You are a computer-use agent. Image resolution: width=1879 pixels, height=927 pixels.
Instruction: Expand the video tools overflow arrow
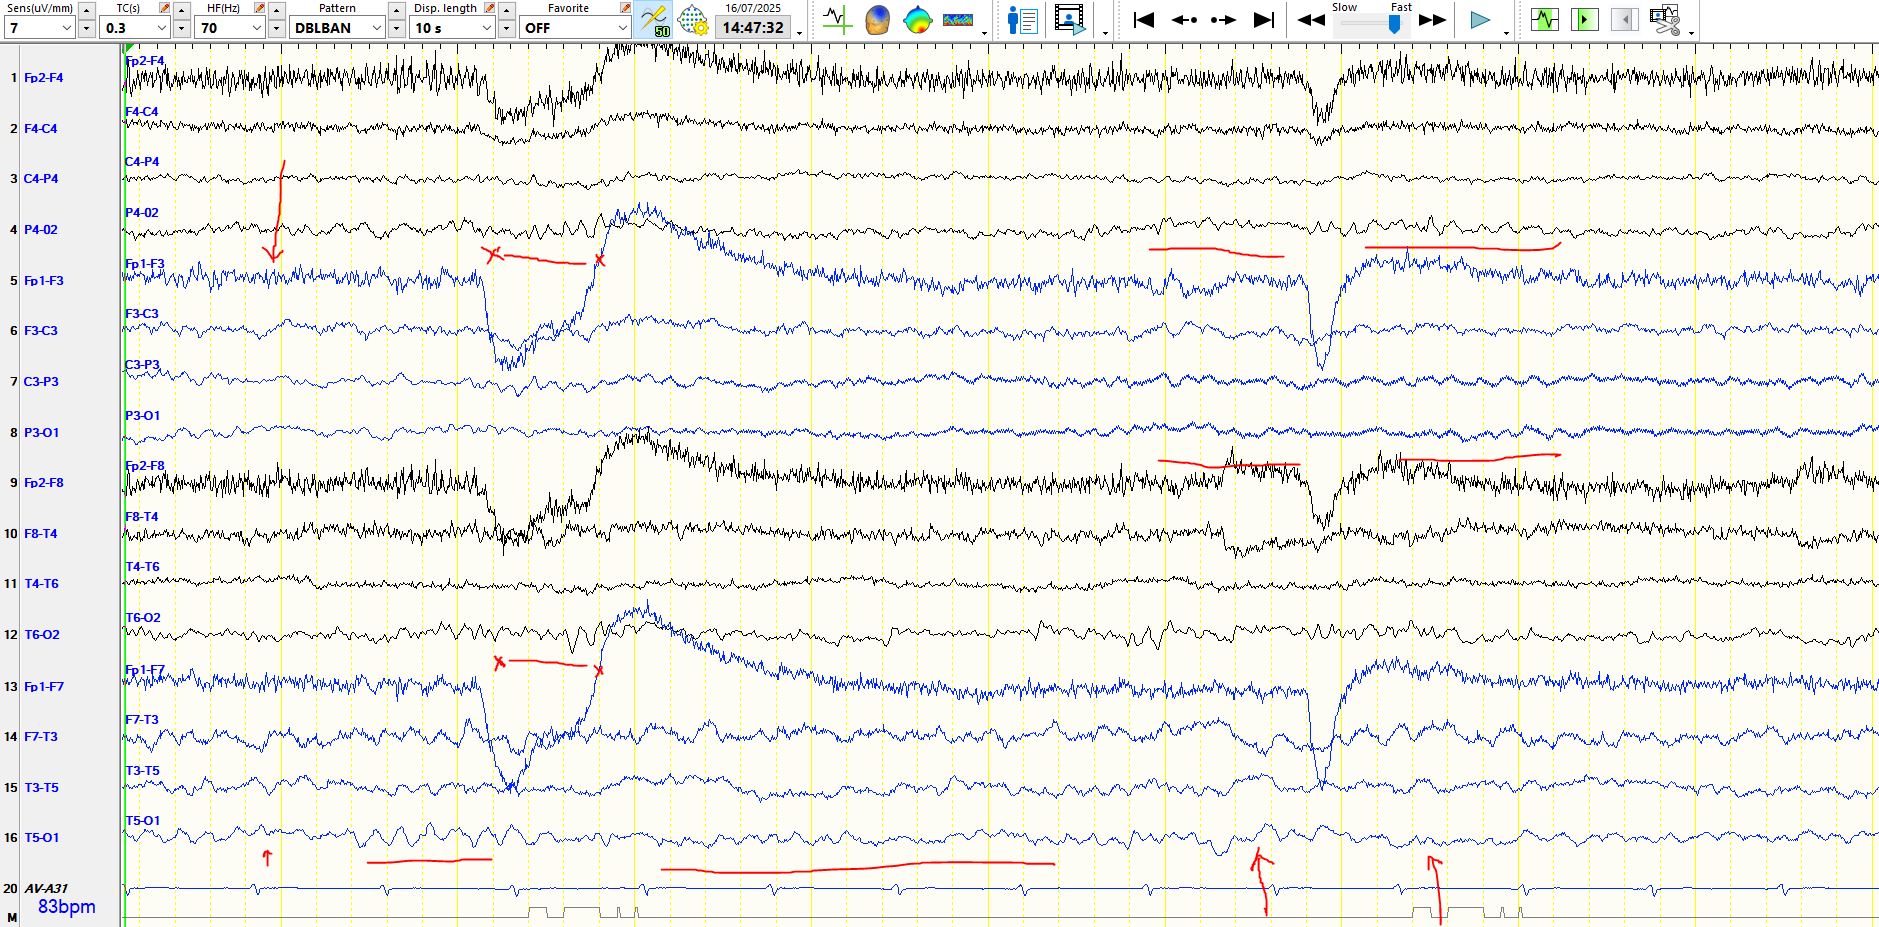click(1104, 32)
